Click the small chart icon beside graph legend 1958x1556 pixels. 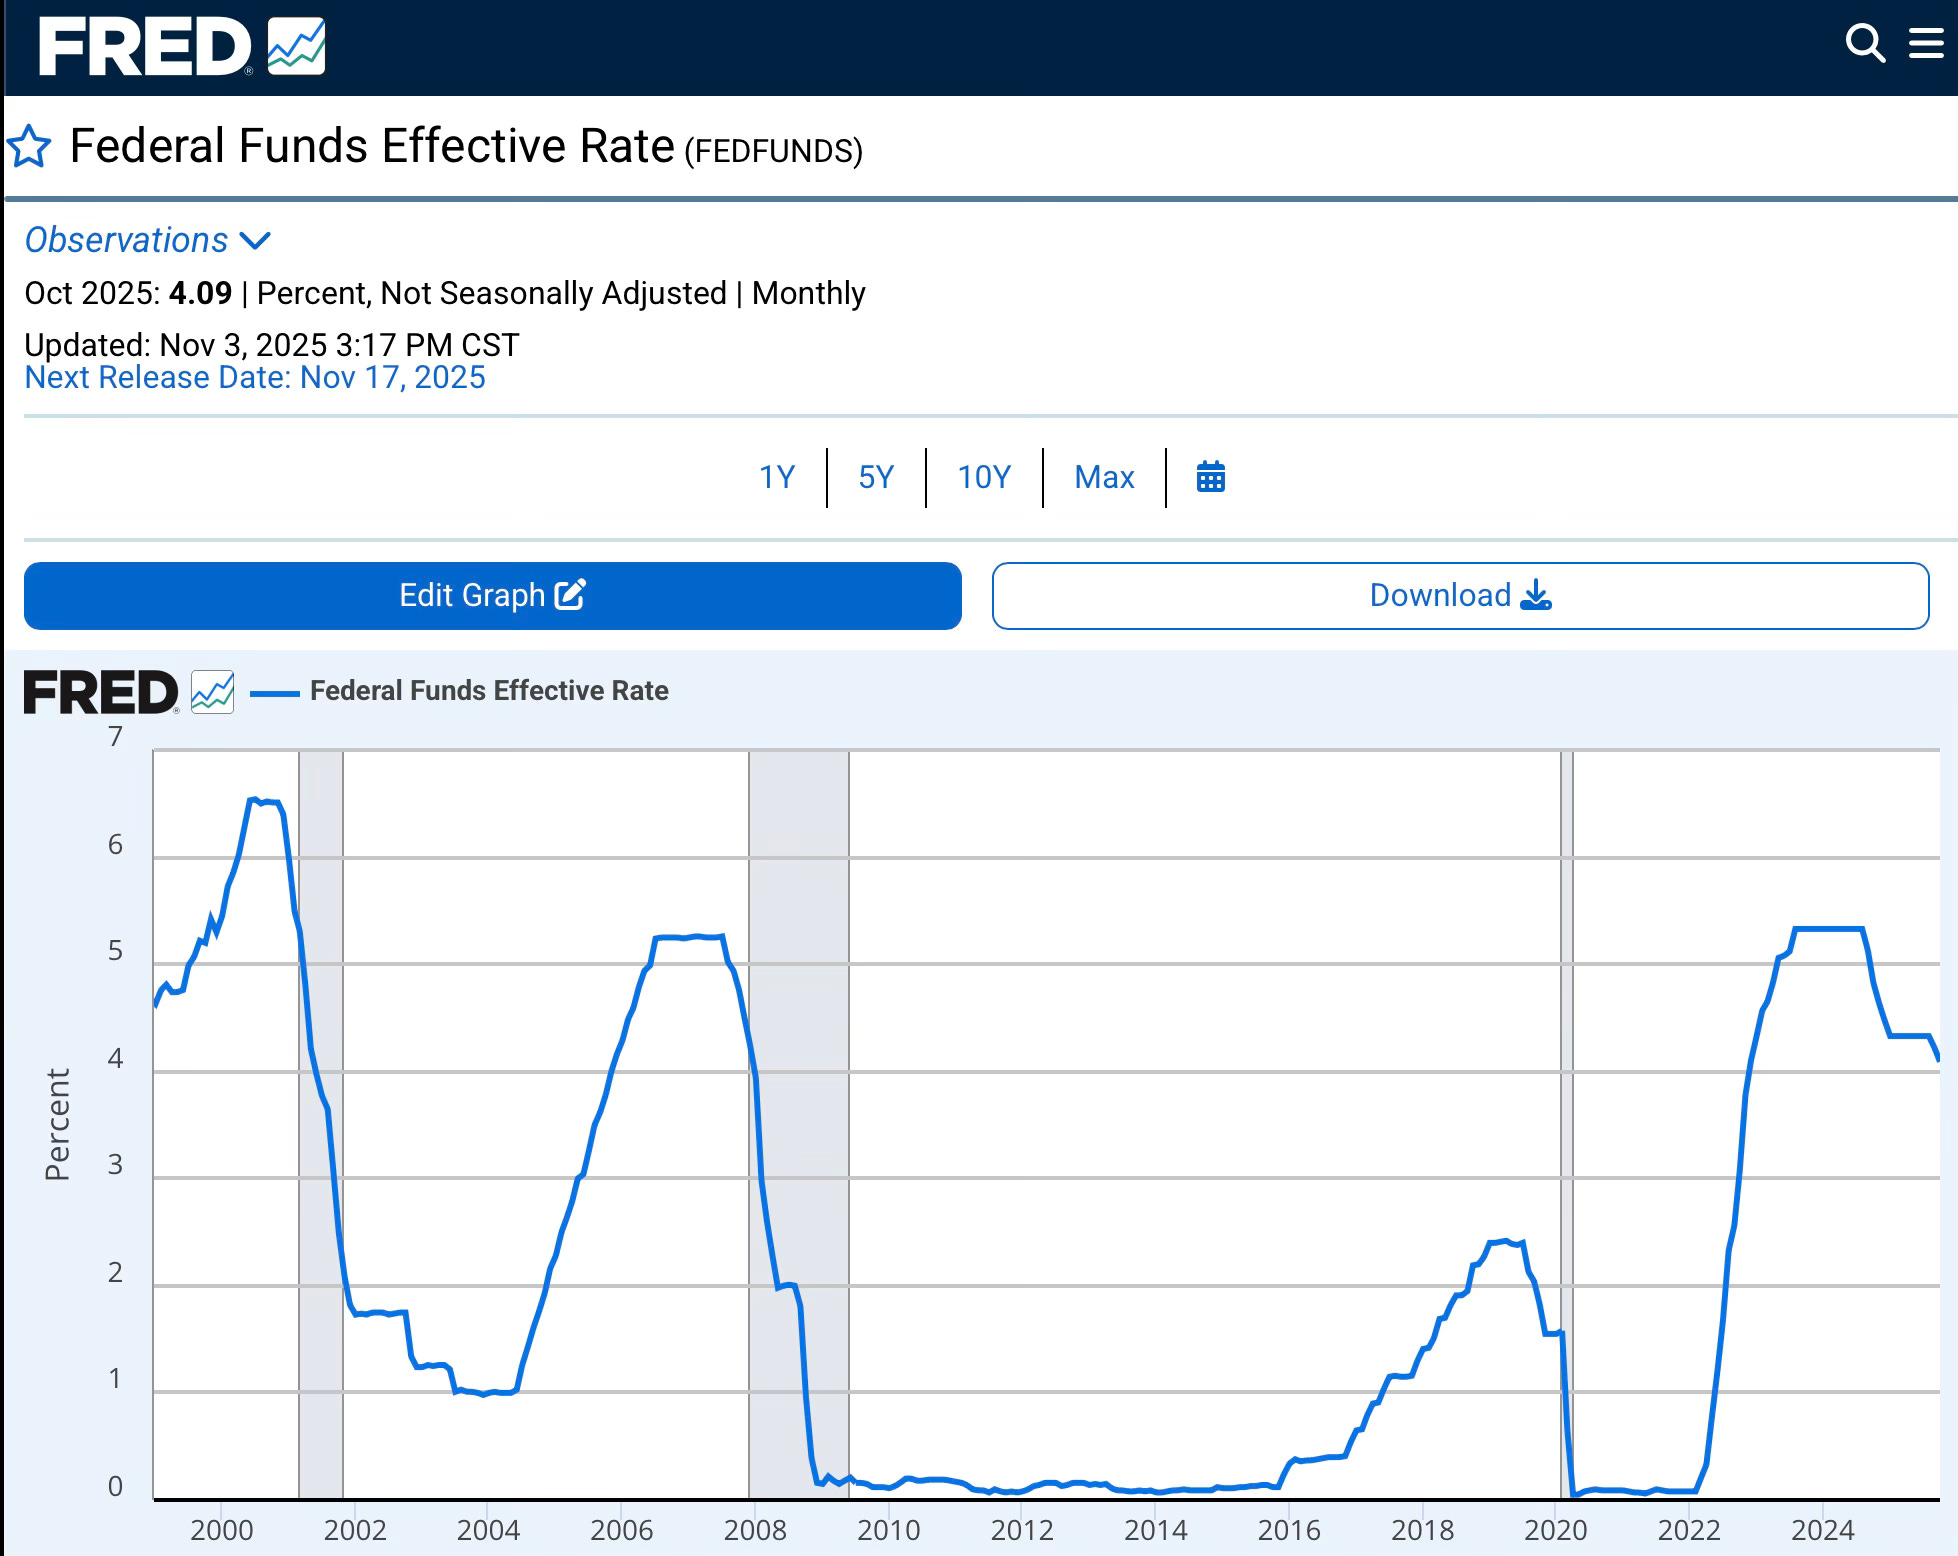[x=212, y=692]
